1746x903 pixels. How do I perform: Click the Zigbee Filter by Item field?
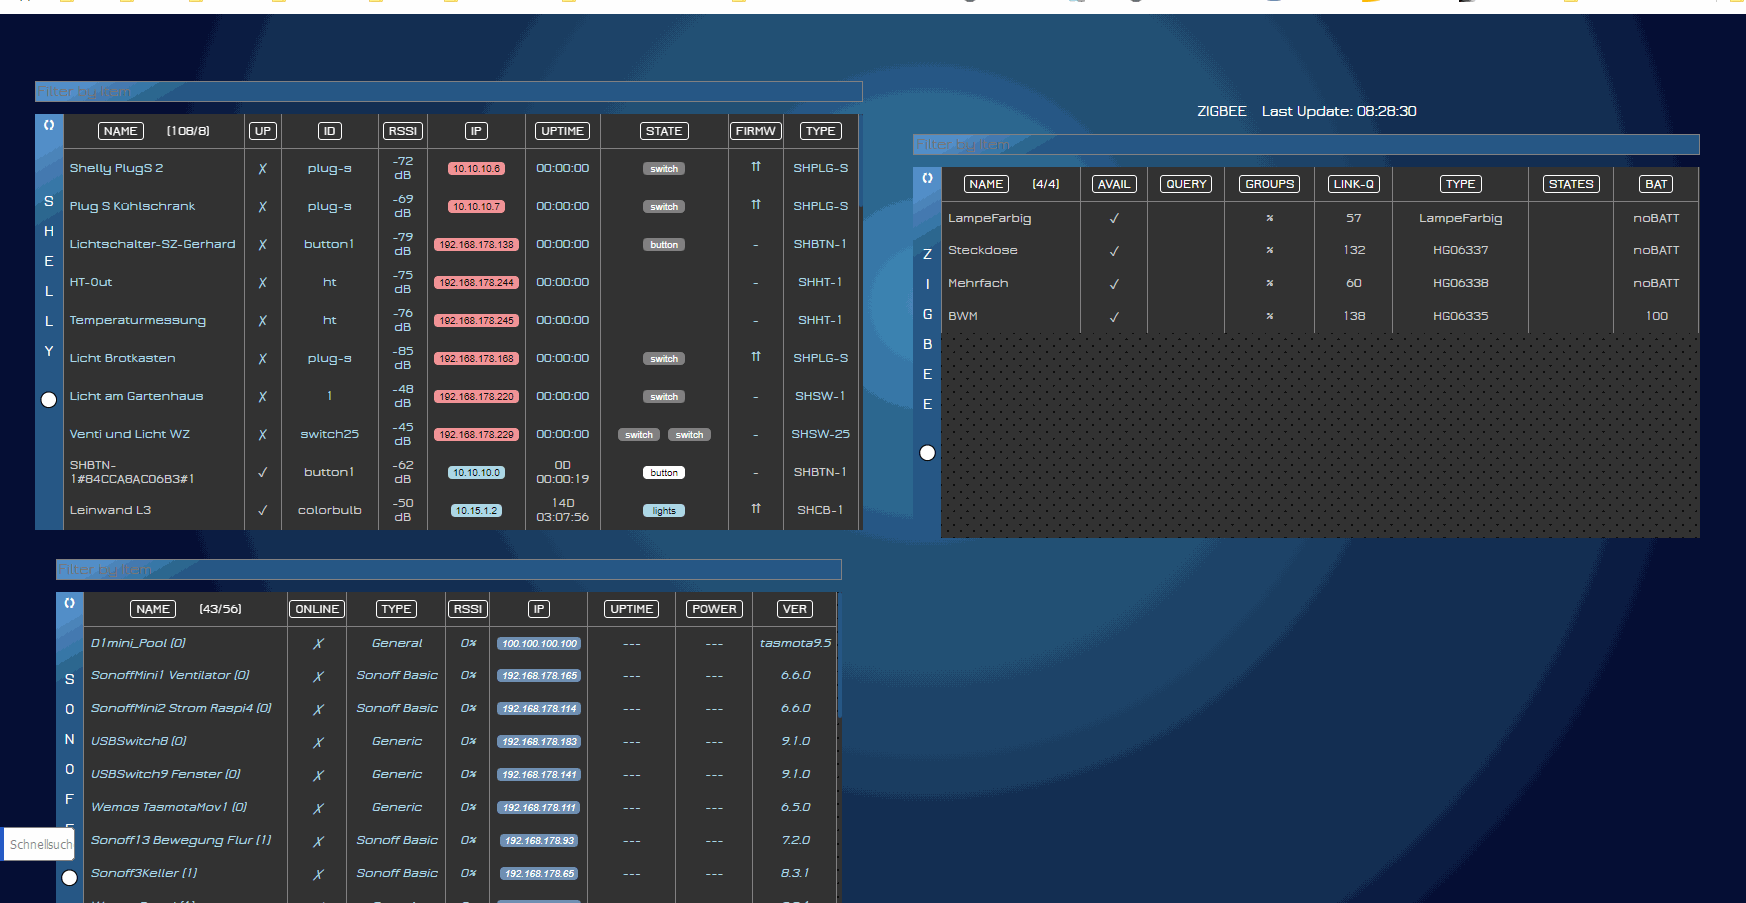(x=1305, y=145)
